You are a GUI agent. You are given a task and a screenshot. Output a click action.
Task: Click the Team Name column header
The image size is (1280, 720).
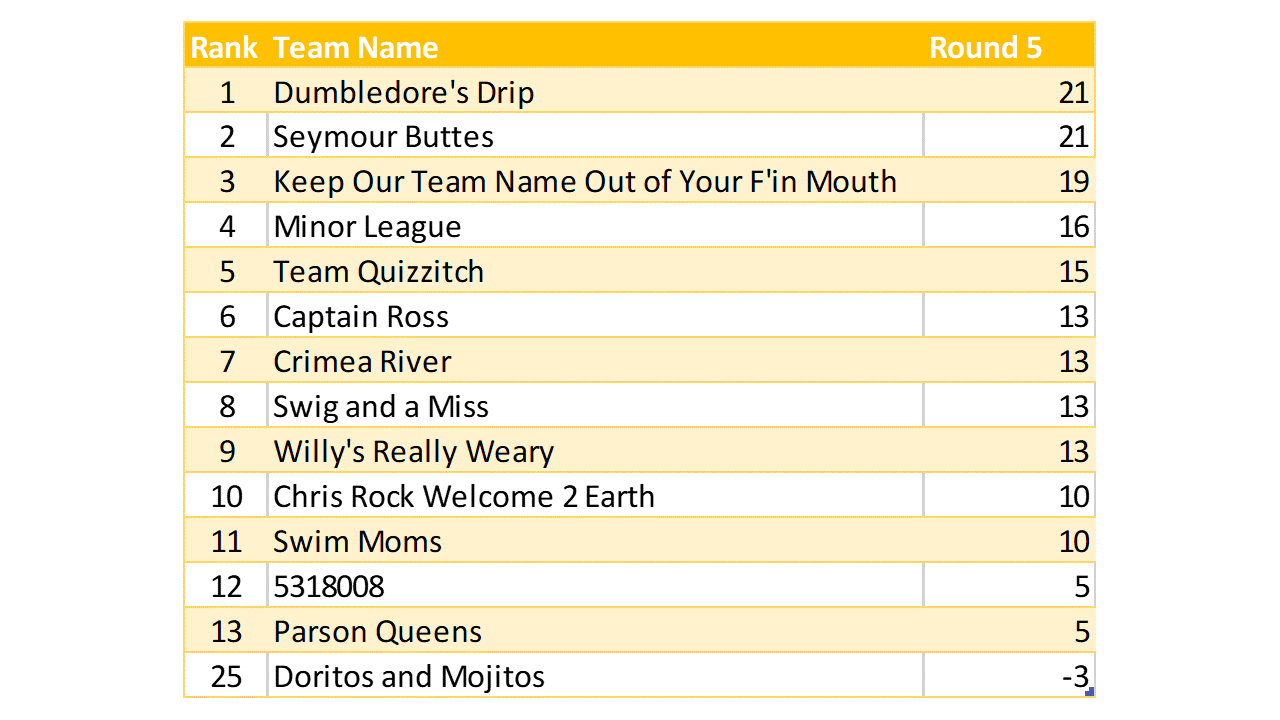356,47
